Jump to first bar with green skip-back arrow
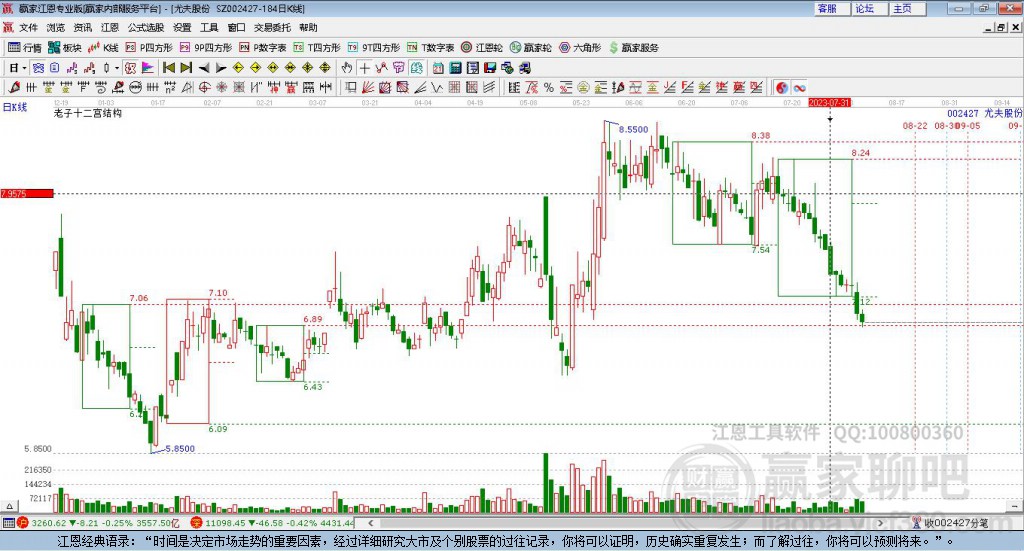This screenshot has width=1024, height=551. click(168, 68)
